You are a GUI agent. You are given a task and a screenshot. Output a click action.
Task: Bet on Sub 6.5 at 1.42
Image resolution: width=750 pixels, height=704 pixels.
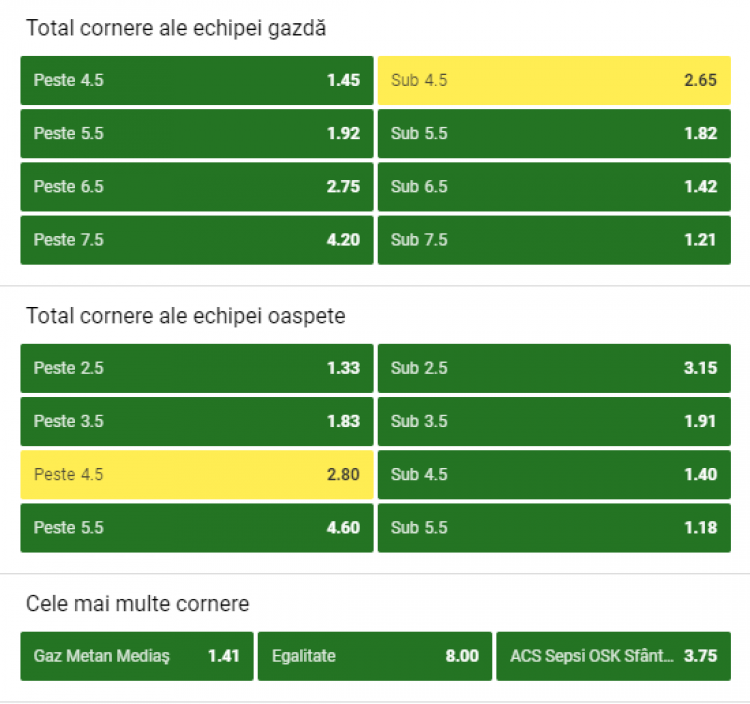pos(554,186)
